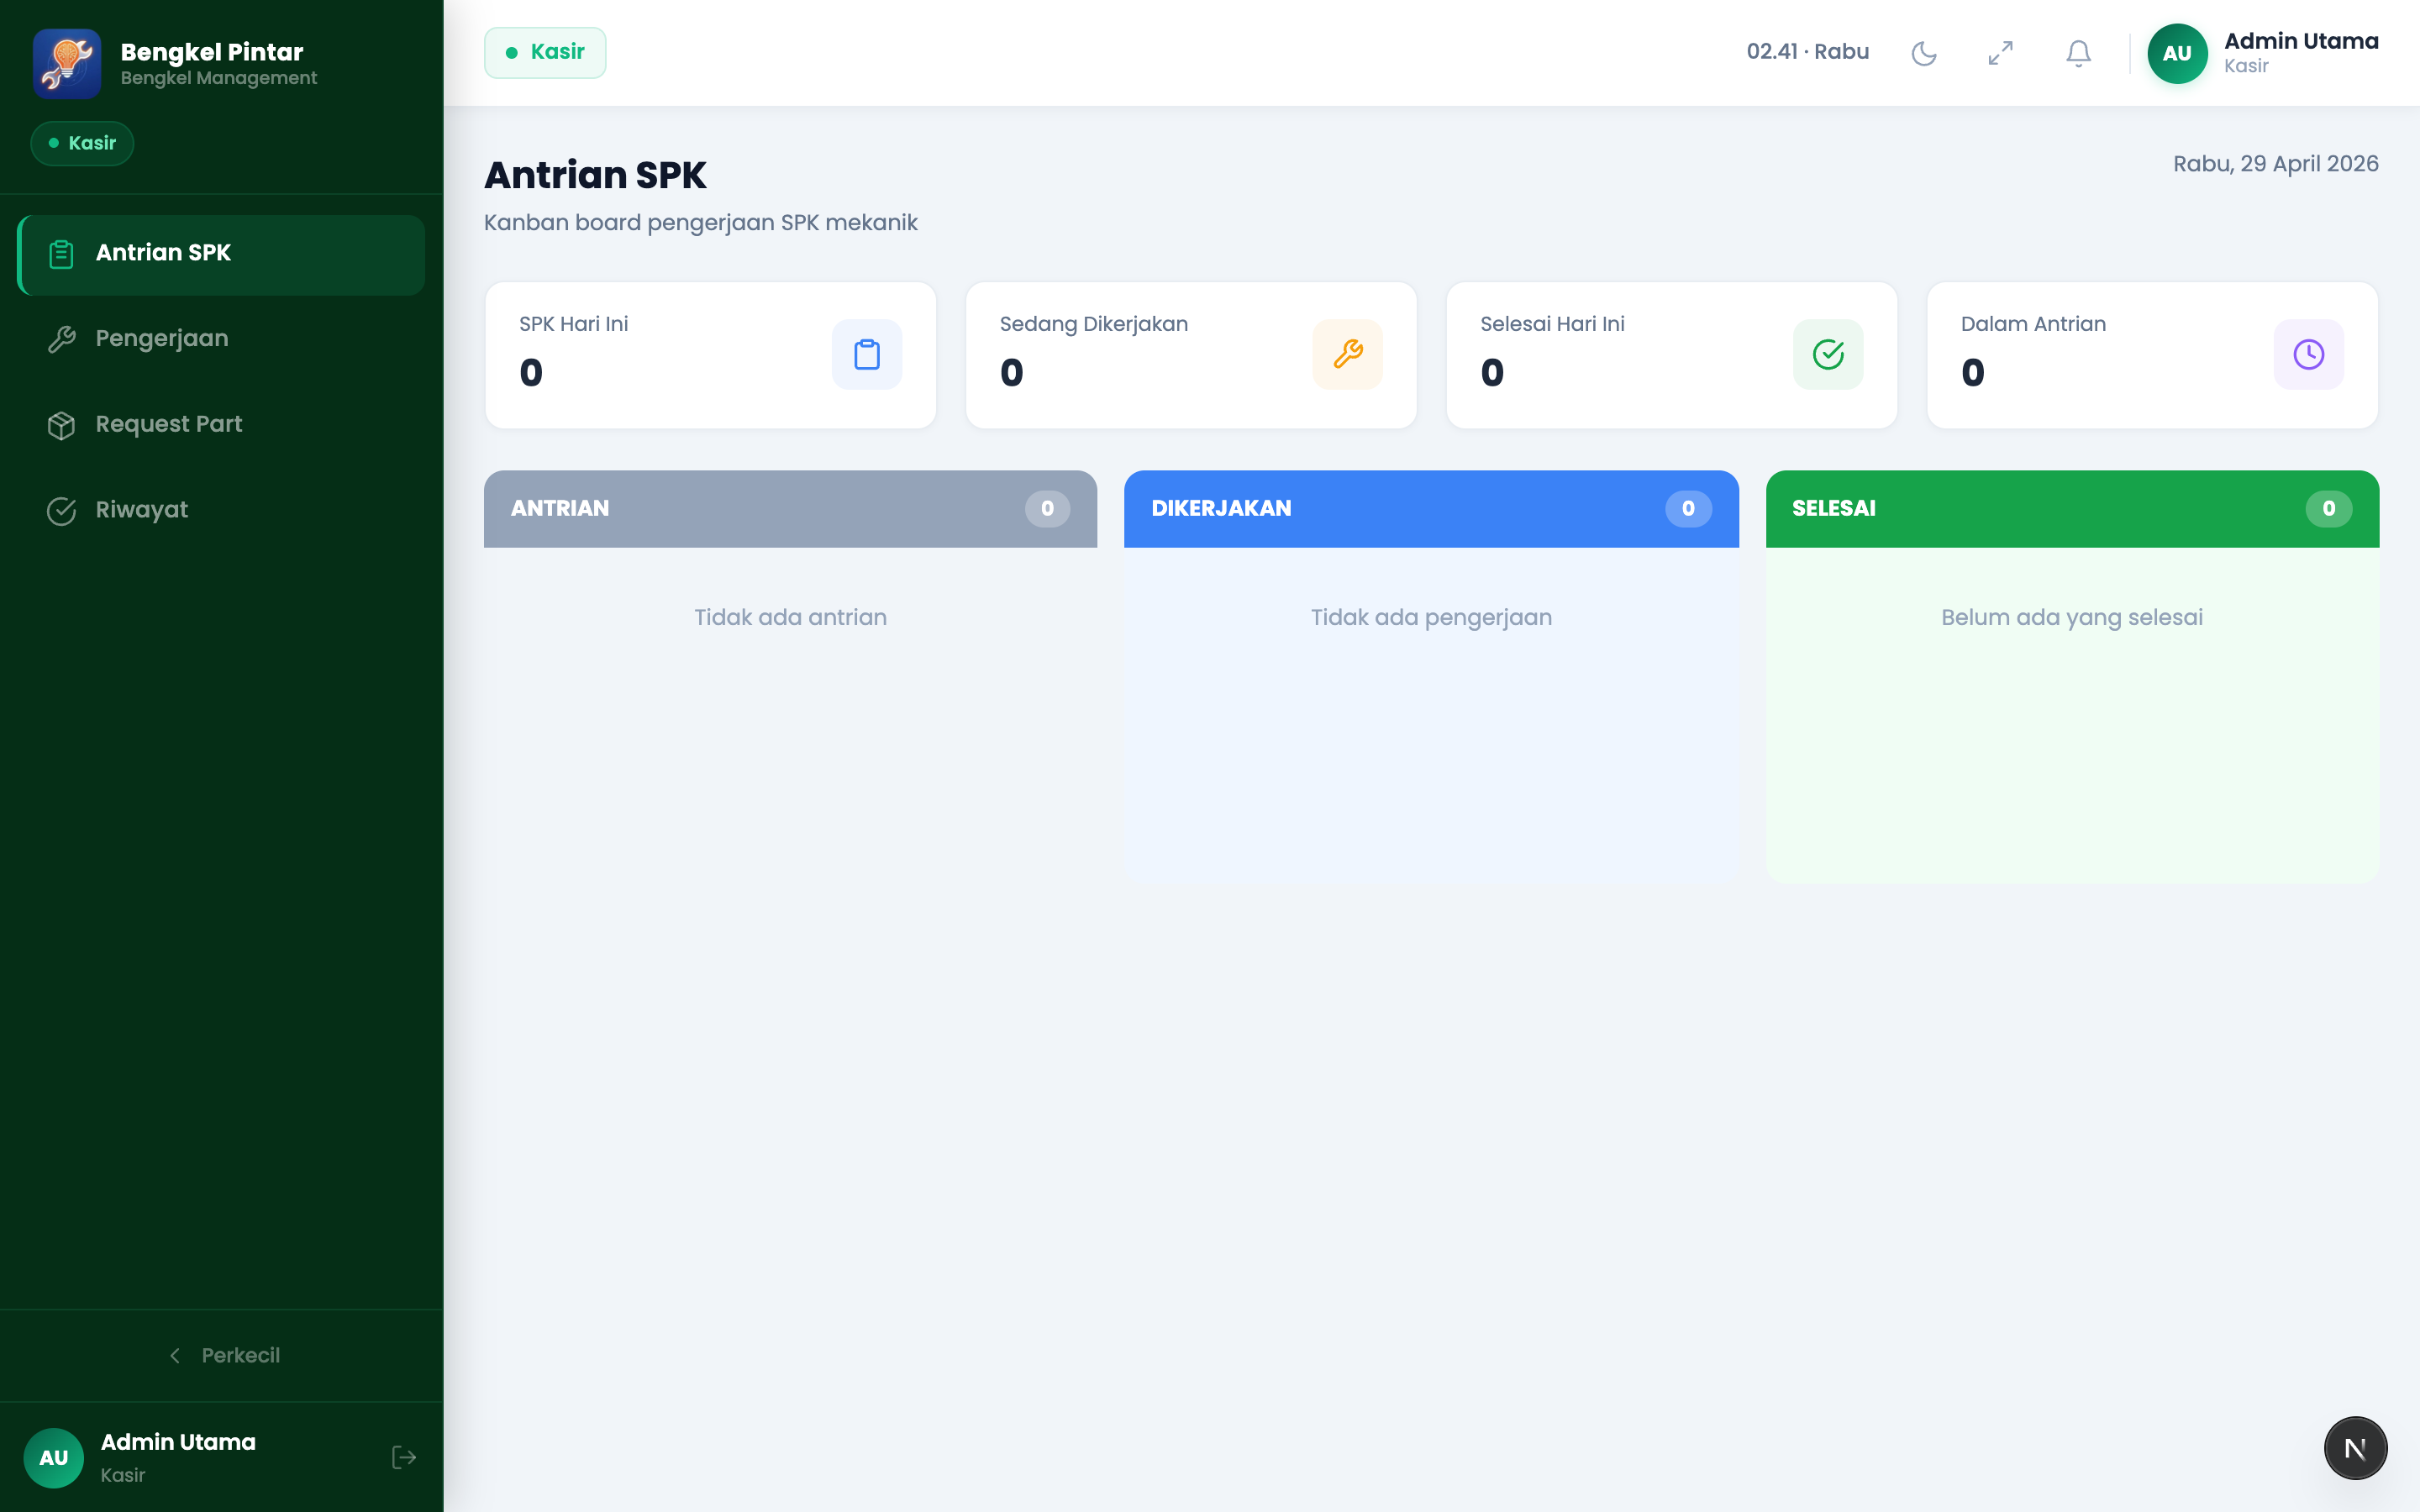This screenshot has width=2420, height=1512.
Task: Open notifications with the bell icon
Action: [2079, 53]
